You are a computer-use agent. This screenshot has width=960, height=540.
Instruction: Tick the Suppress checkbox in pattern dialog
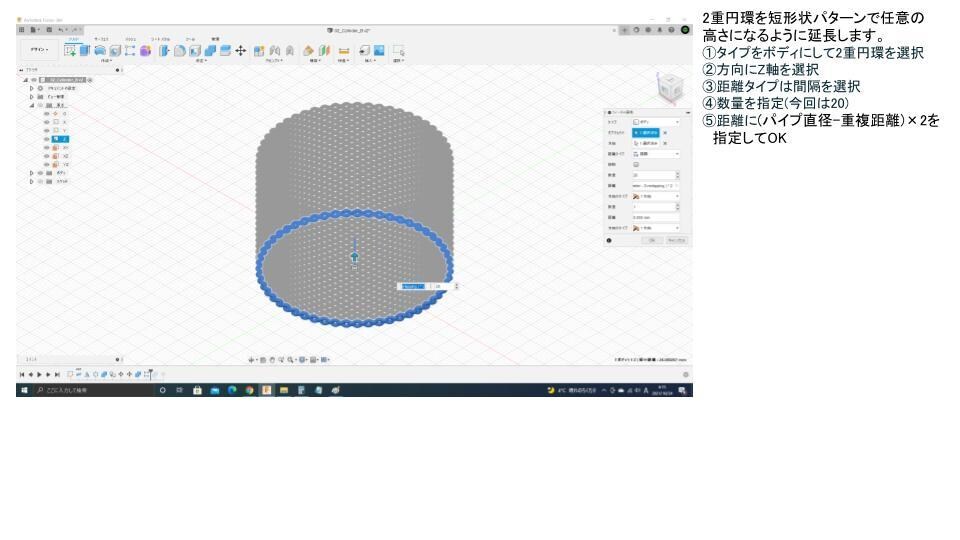pyautogui.click(x=636, y=165)
